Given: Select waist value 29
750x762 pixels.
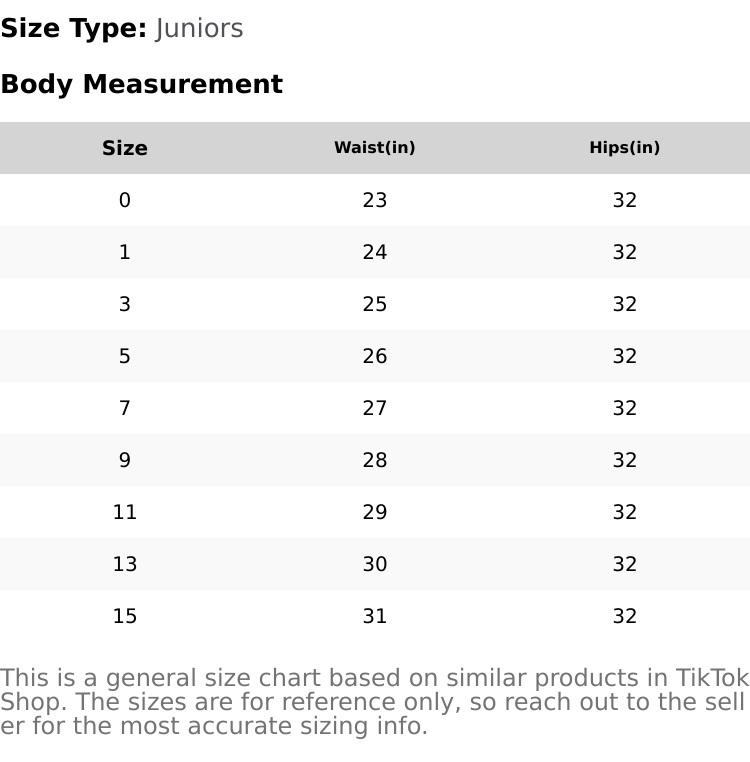Looking at the screenshot, I should point(375,512).
